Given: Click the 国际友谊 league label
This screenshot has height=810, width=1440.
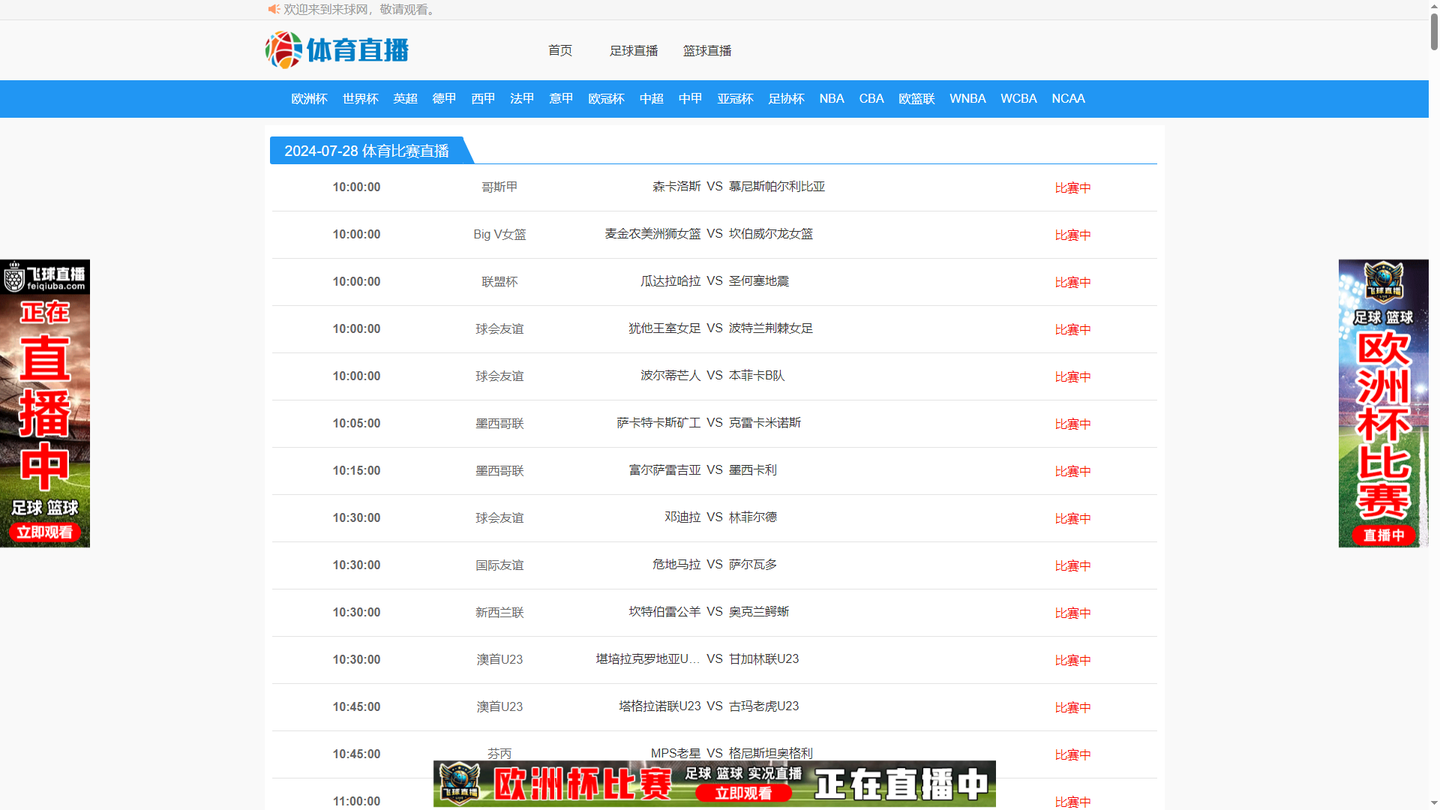Looking at the screenshot, I should (499, 565).
